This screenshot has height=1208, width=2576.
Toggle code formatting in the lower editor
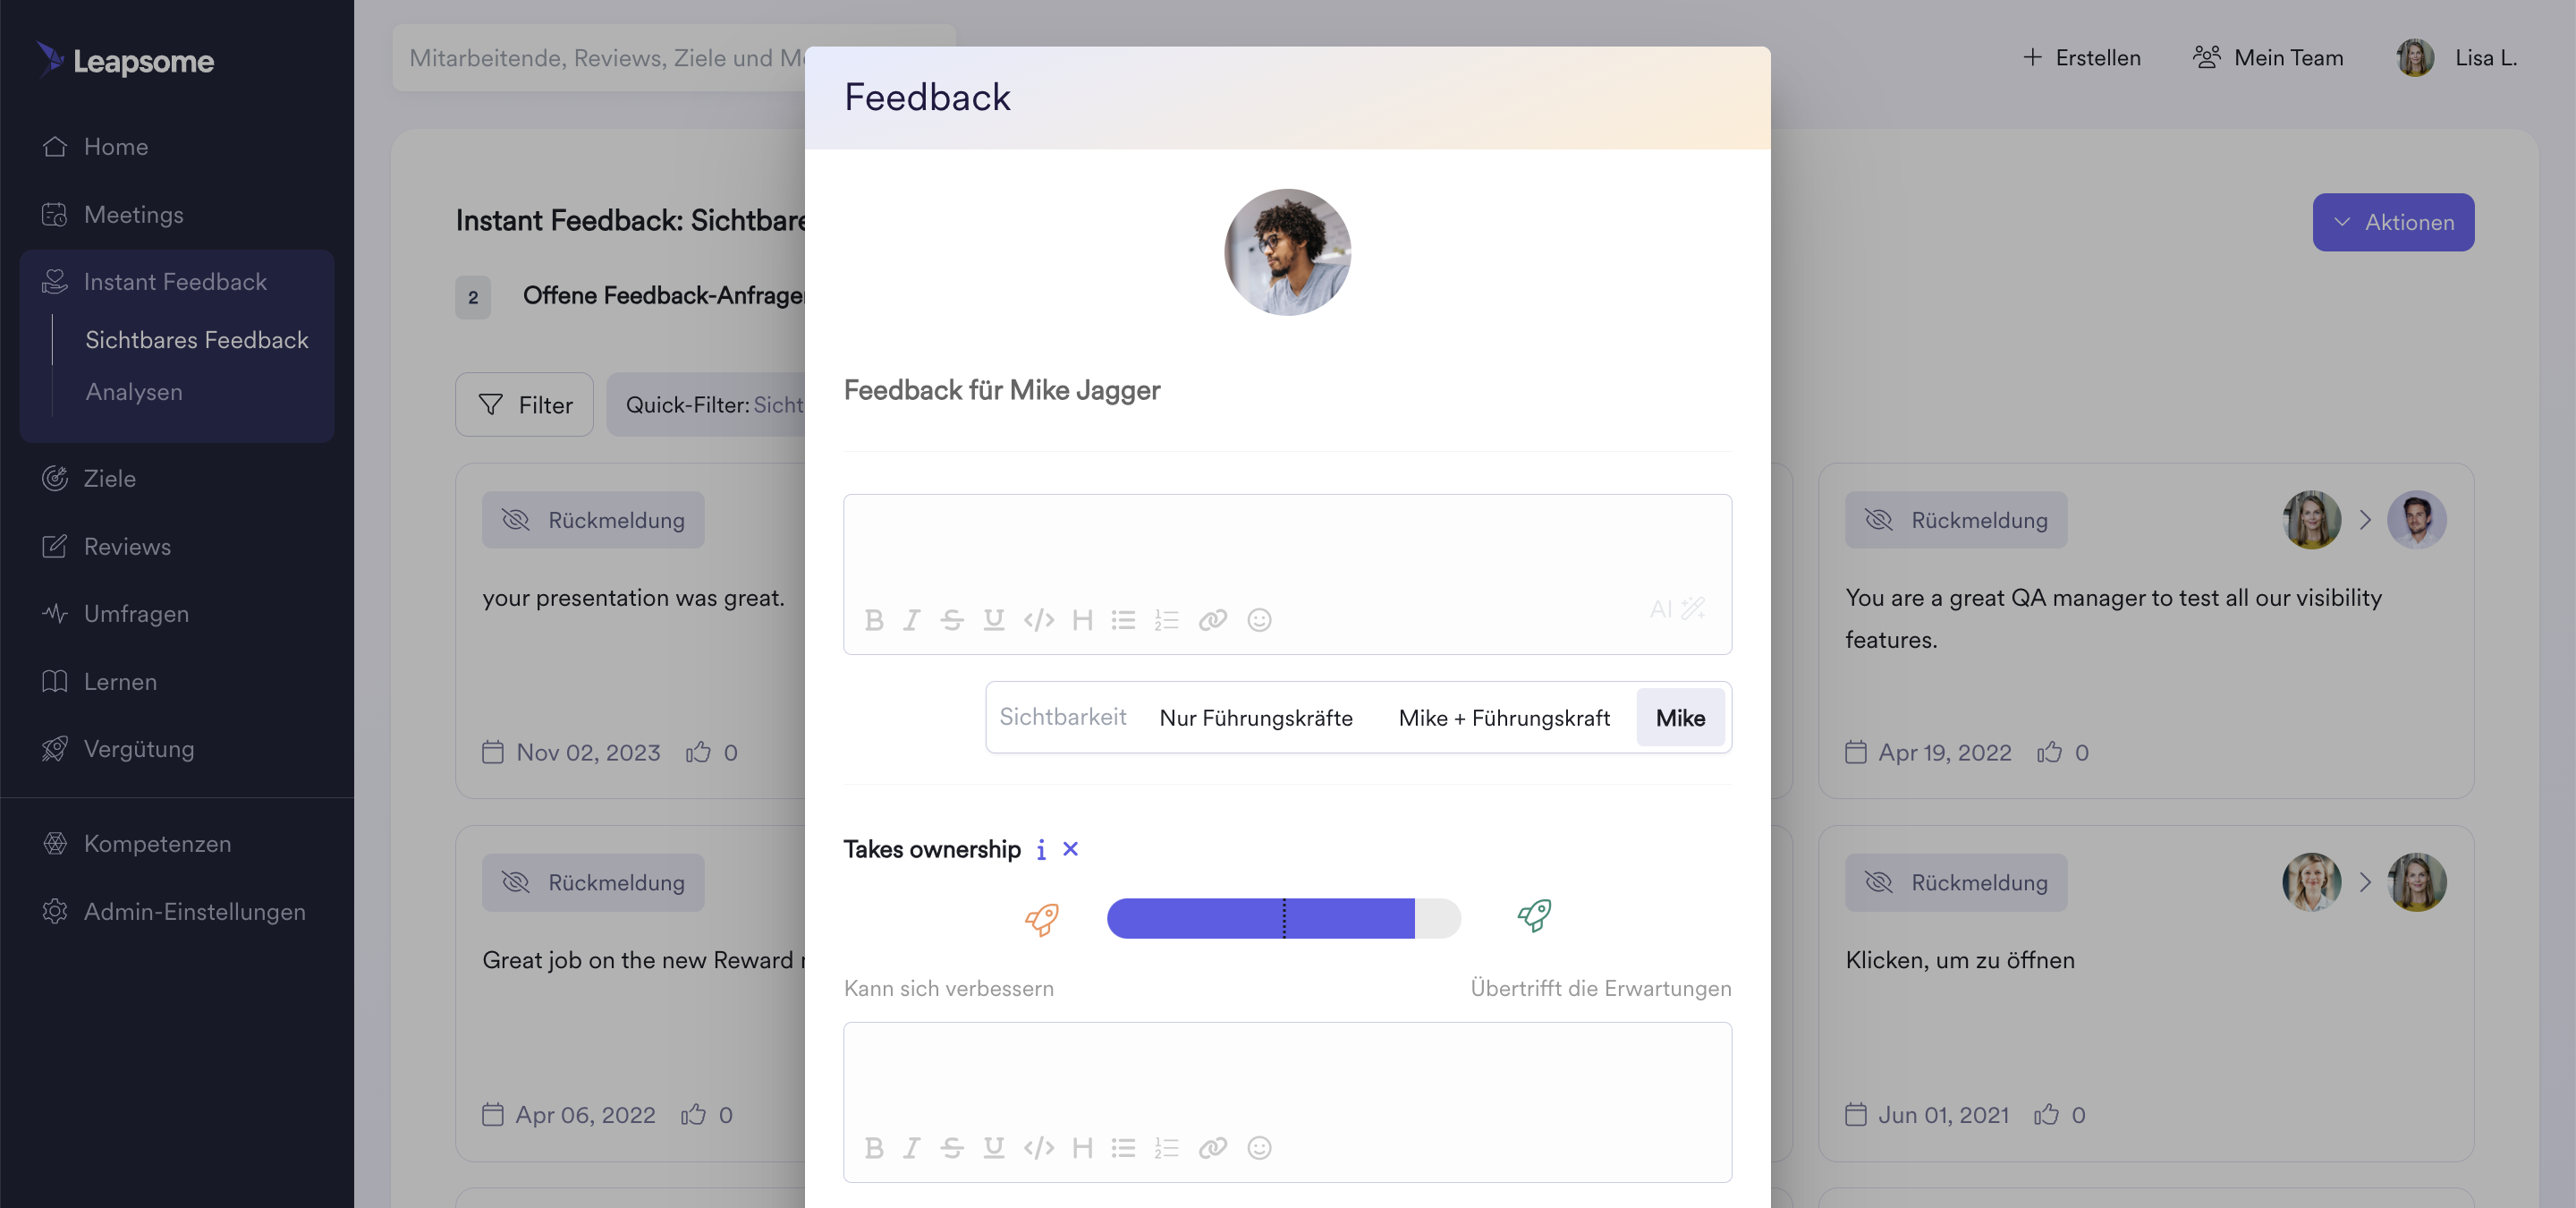(x=1038, y=1147)
